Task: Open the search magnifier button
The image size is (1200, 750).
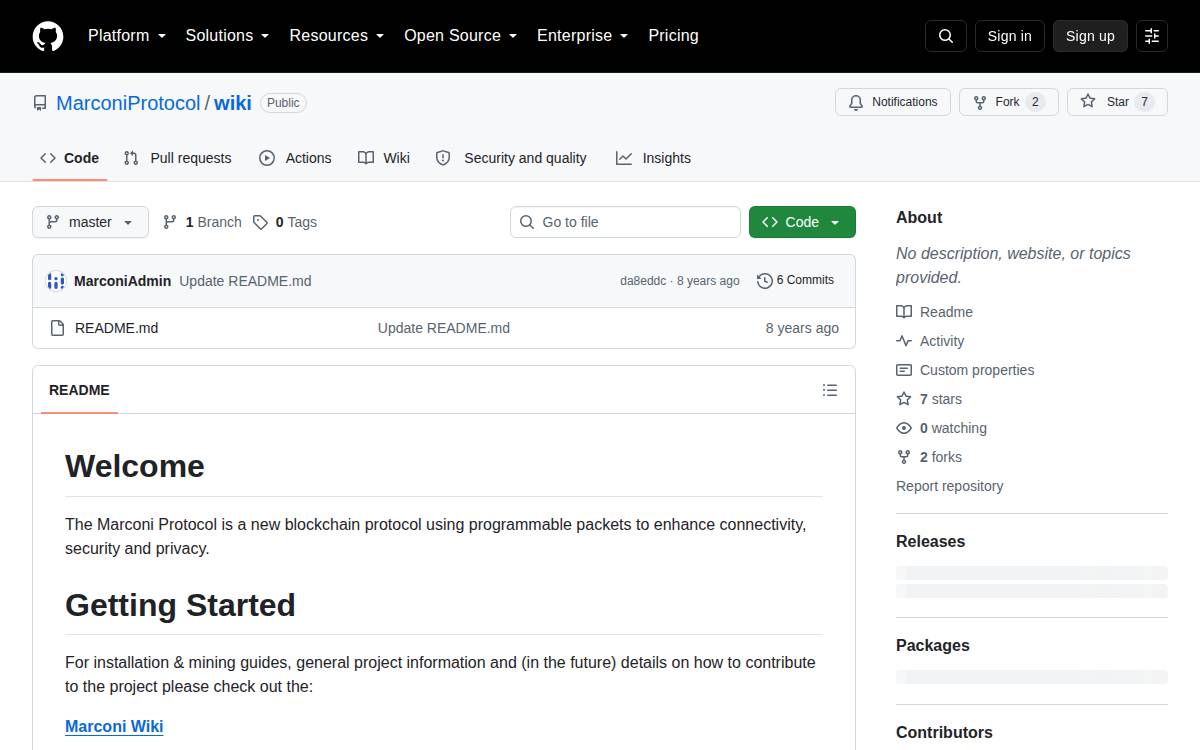Action: 946,36
